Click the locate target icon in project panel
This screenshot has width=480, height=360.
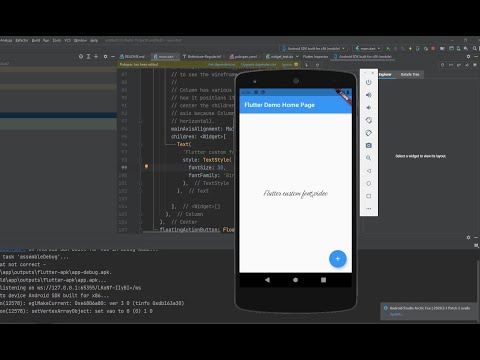[81, 57]
